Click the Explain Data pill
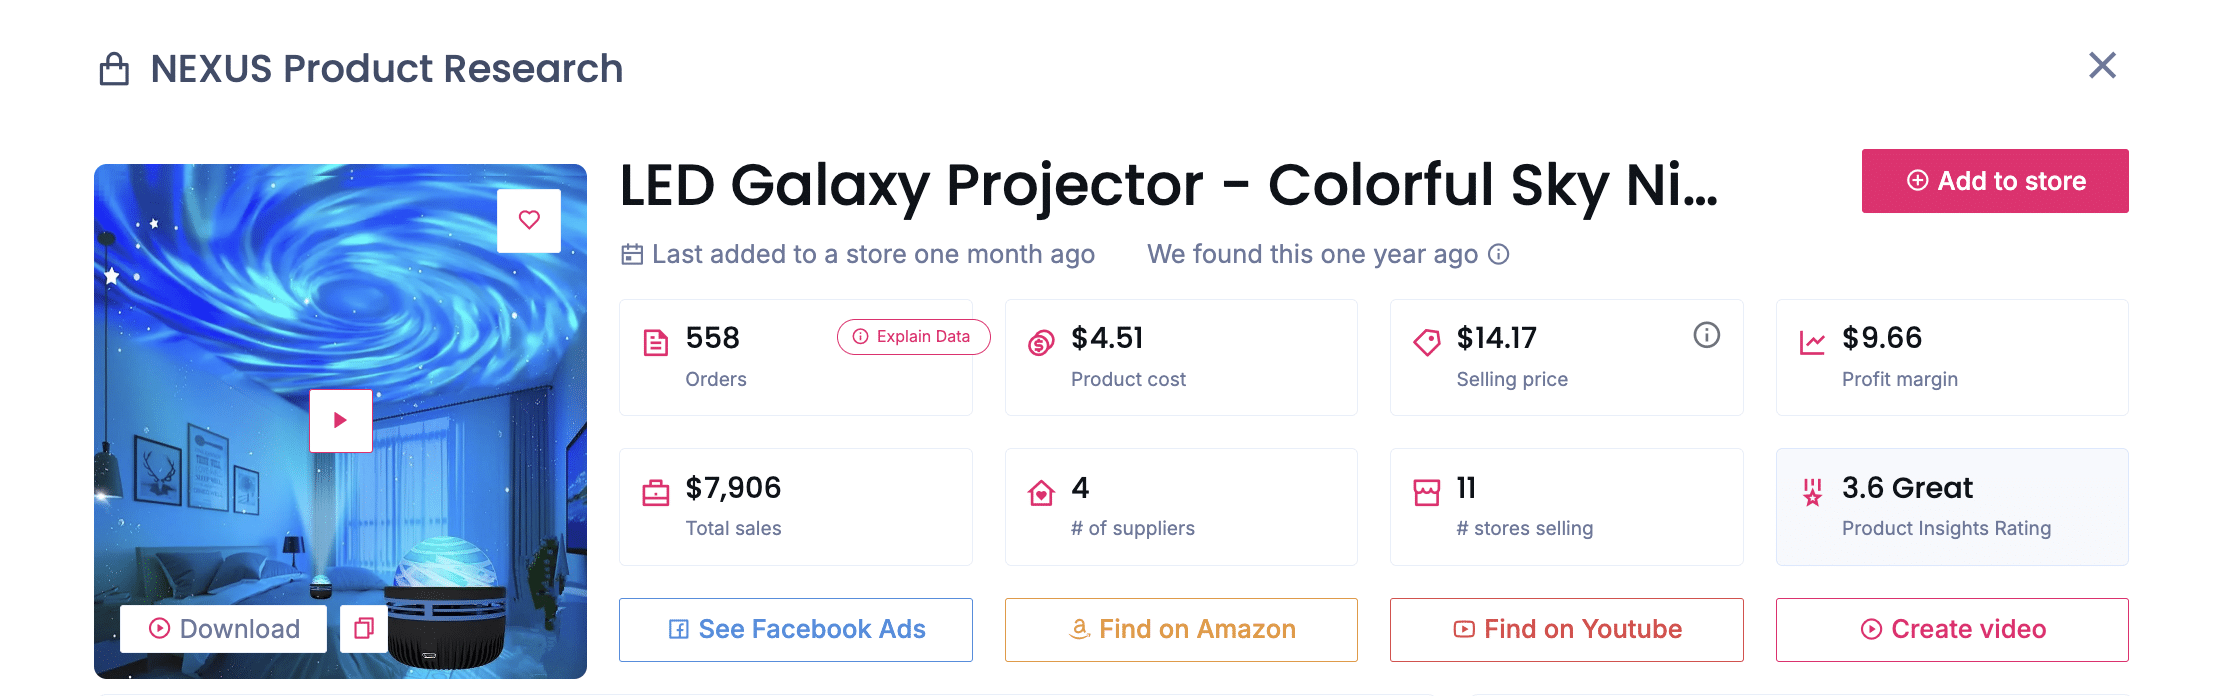This screenshot has height=696, width=2224. click(x=912, y=337)
